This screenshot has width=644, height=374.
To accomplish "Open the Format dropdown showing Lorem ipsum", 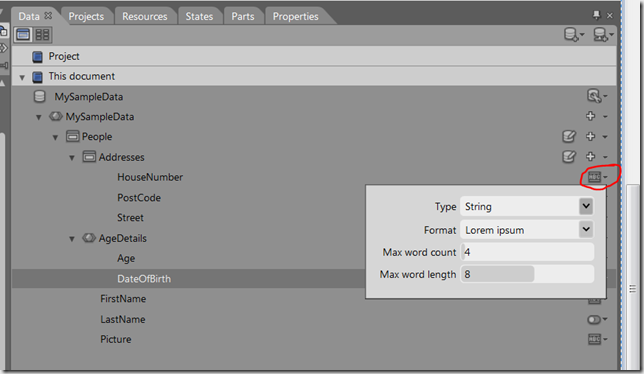I will (527, 230).
